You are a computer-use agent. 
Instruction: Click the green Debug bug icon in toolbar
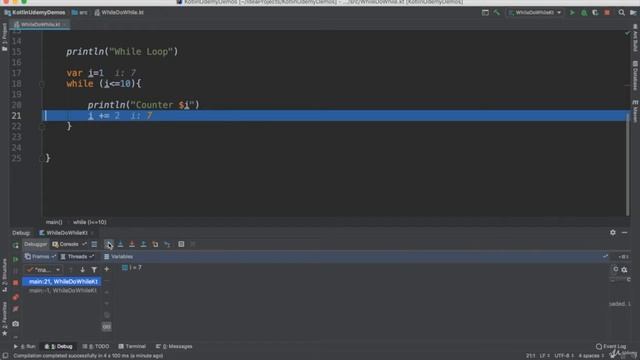[584, 13]
